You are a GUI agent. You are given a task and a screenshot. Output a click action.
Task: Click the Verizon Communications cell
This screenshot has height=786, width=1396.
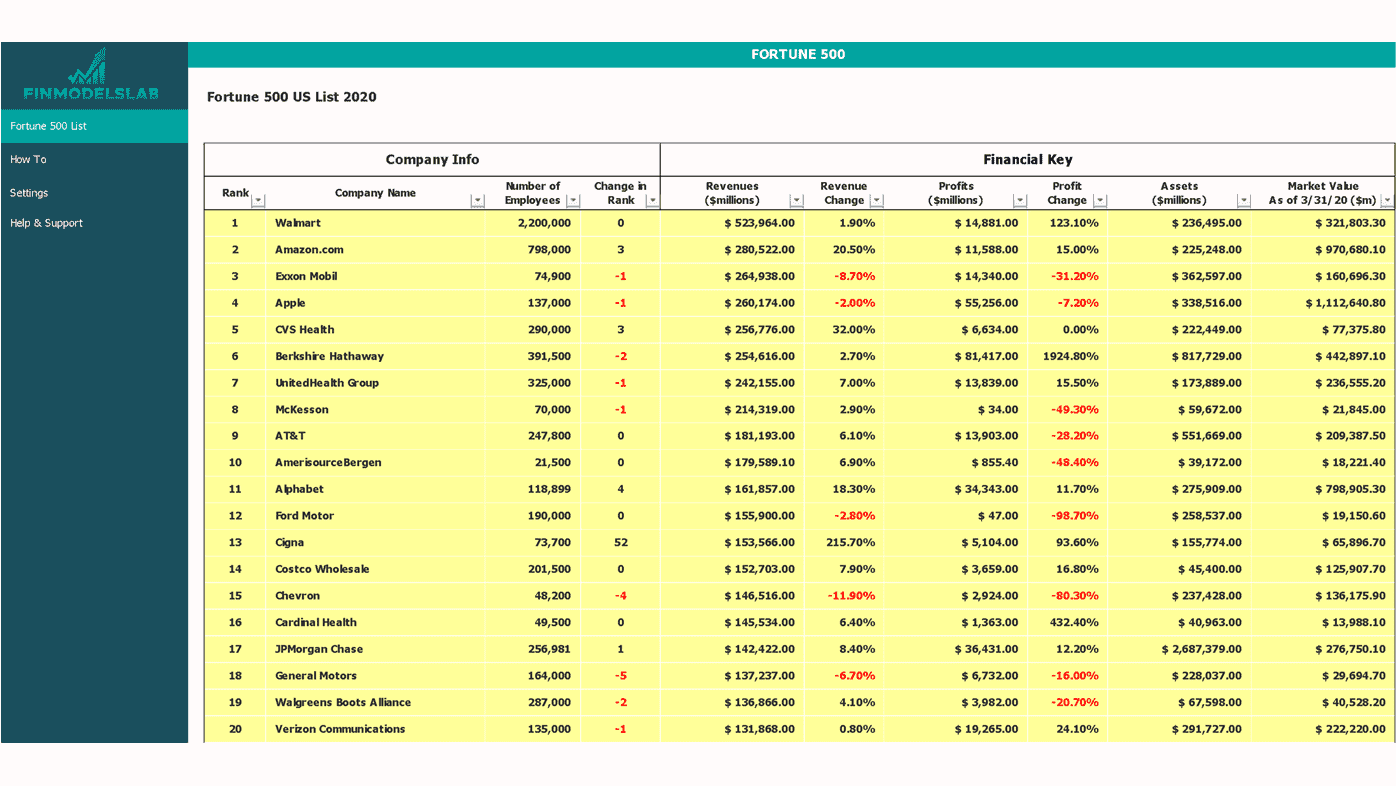pyautogui.click(x=375, y=729)
